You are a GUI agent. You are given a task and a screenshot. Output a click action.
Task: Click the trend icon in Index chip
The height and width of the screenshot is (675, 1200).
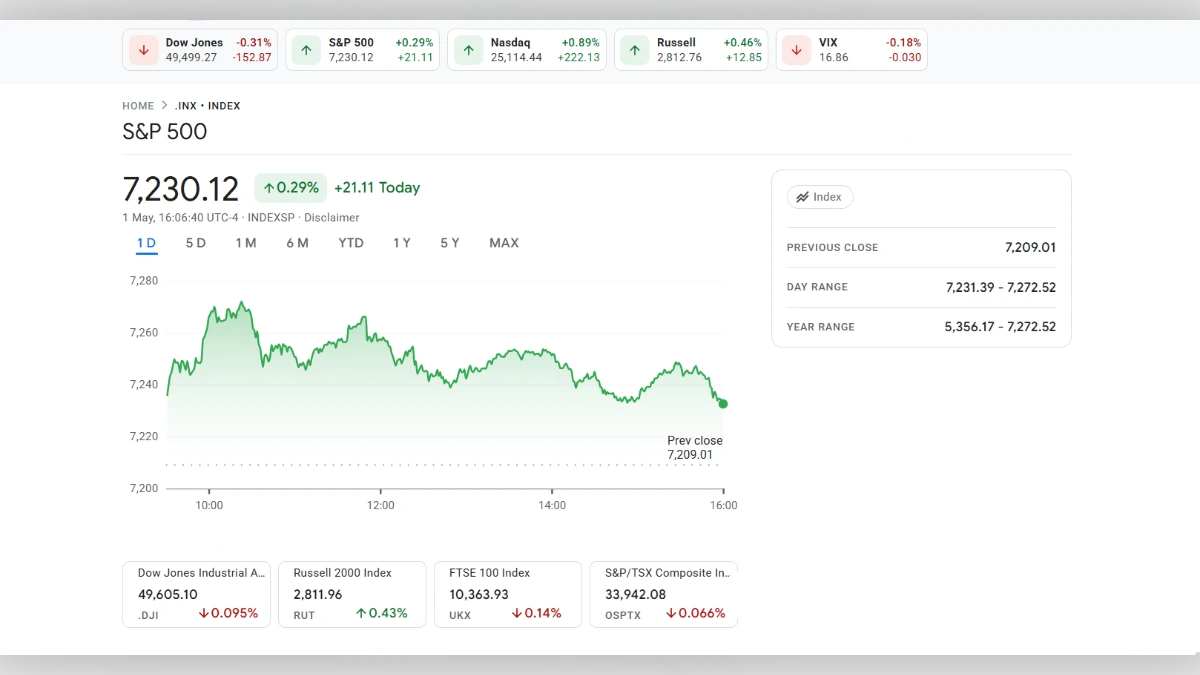[x=802, y=197]
